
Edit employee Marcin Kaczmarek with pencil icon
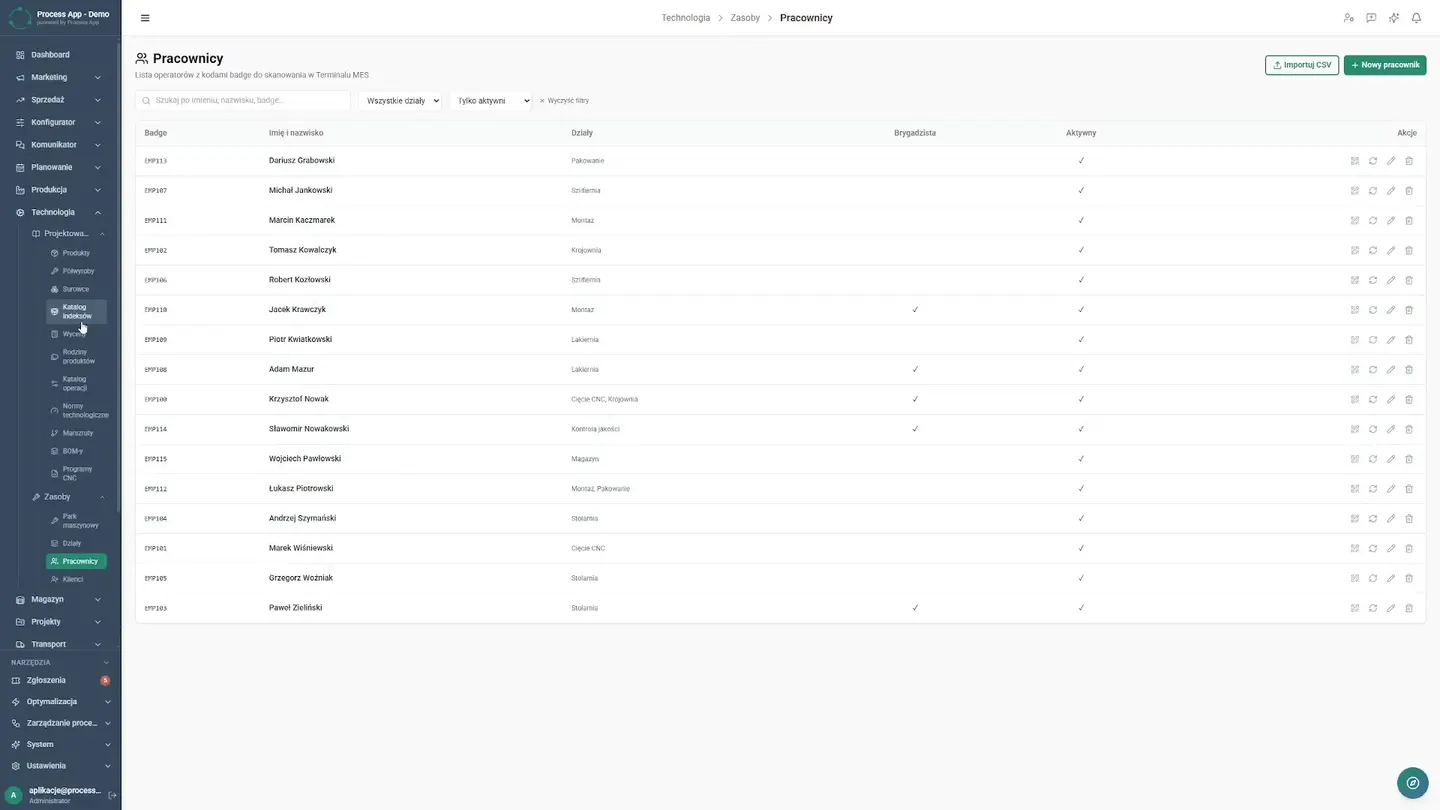(x=1391, y=220)
